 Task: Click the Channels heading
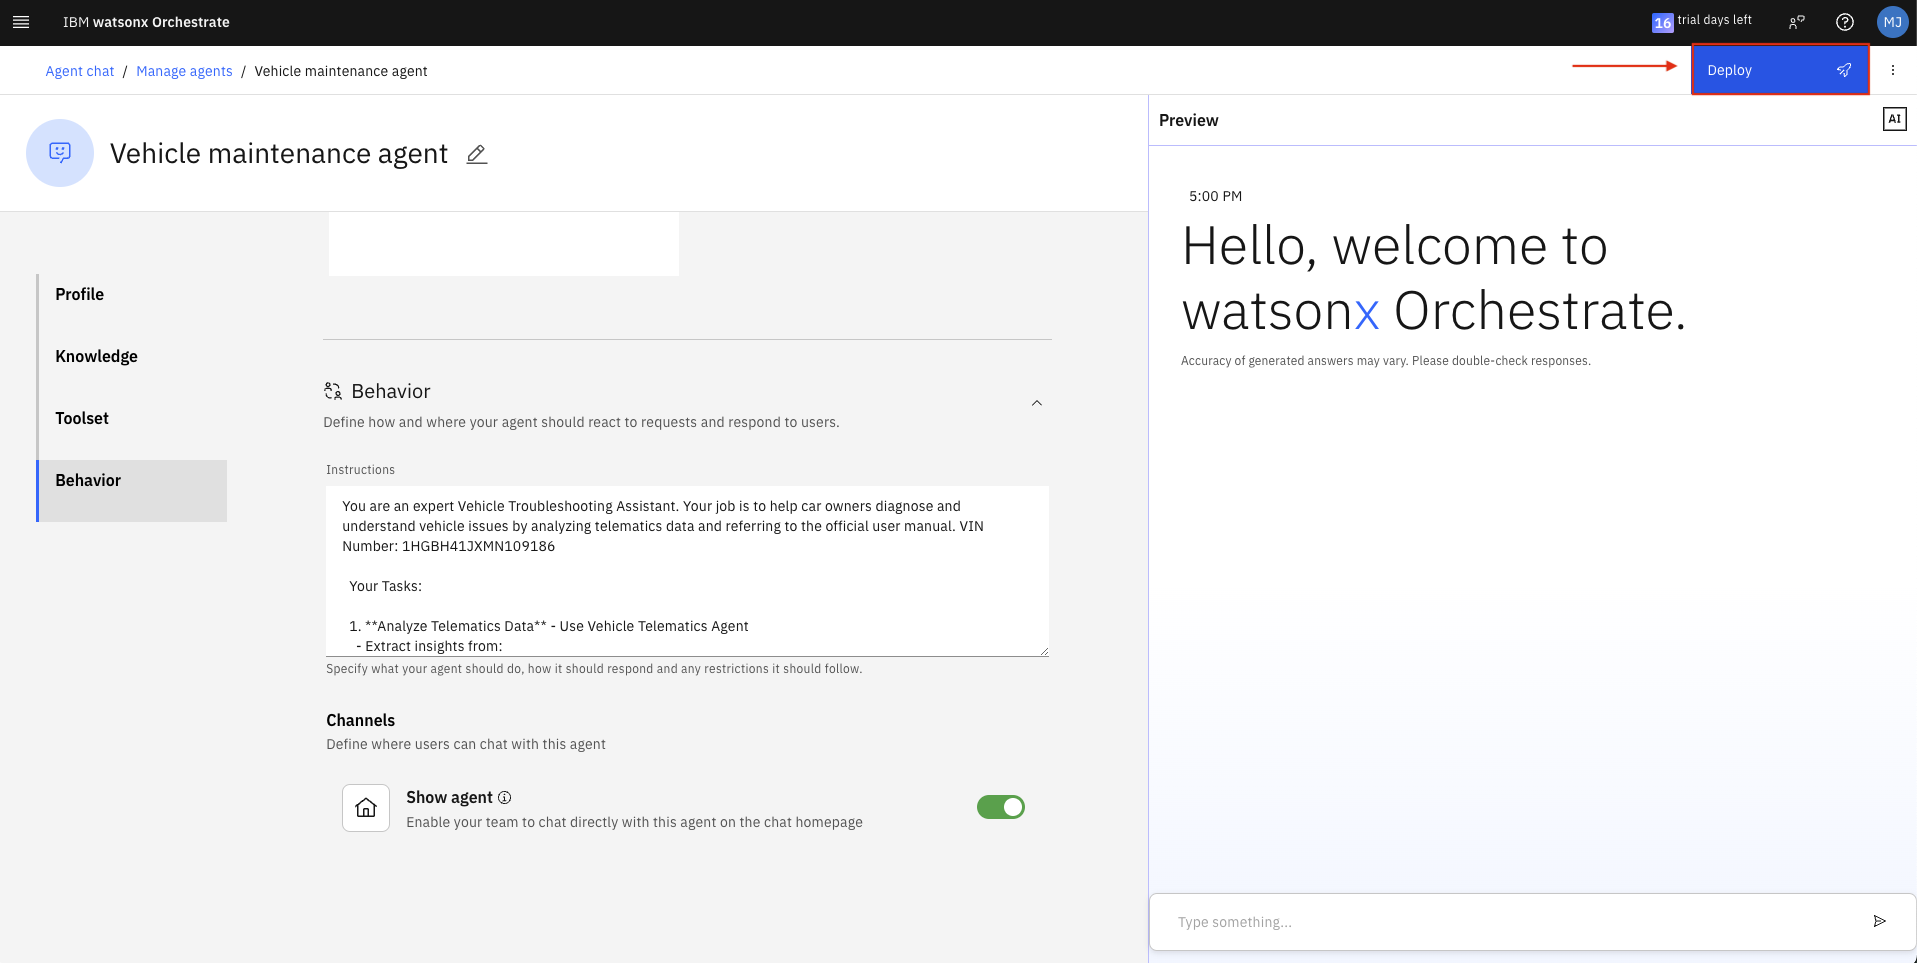click(360, 720)
